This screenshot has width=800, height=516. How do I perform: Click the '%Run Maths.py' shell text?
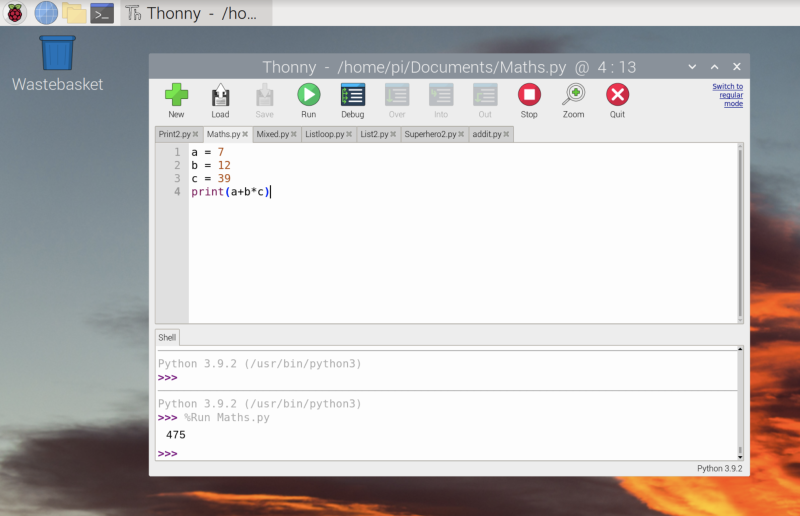pyautogui.click(x=227, y=417)
